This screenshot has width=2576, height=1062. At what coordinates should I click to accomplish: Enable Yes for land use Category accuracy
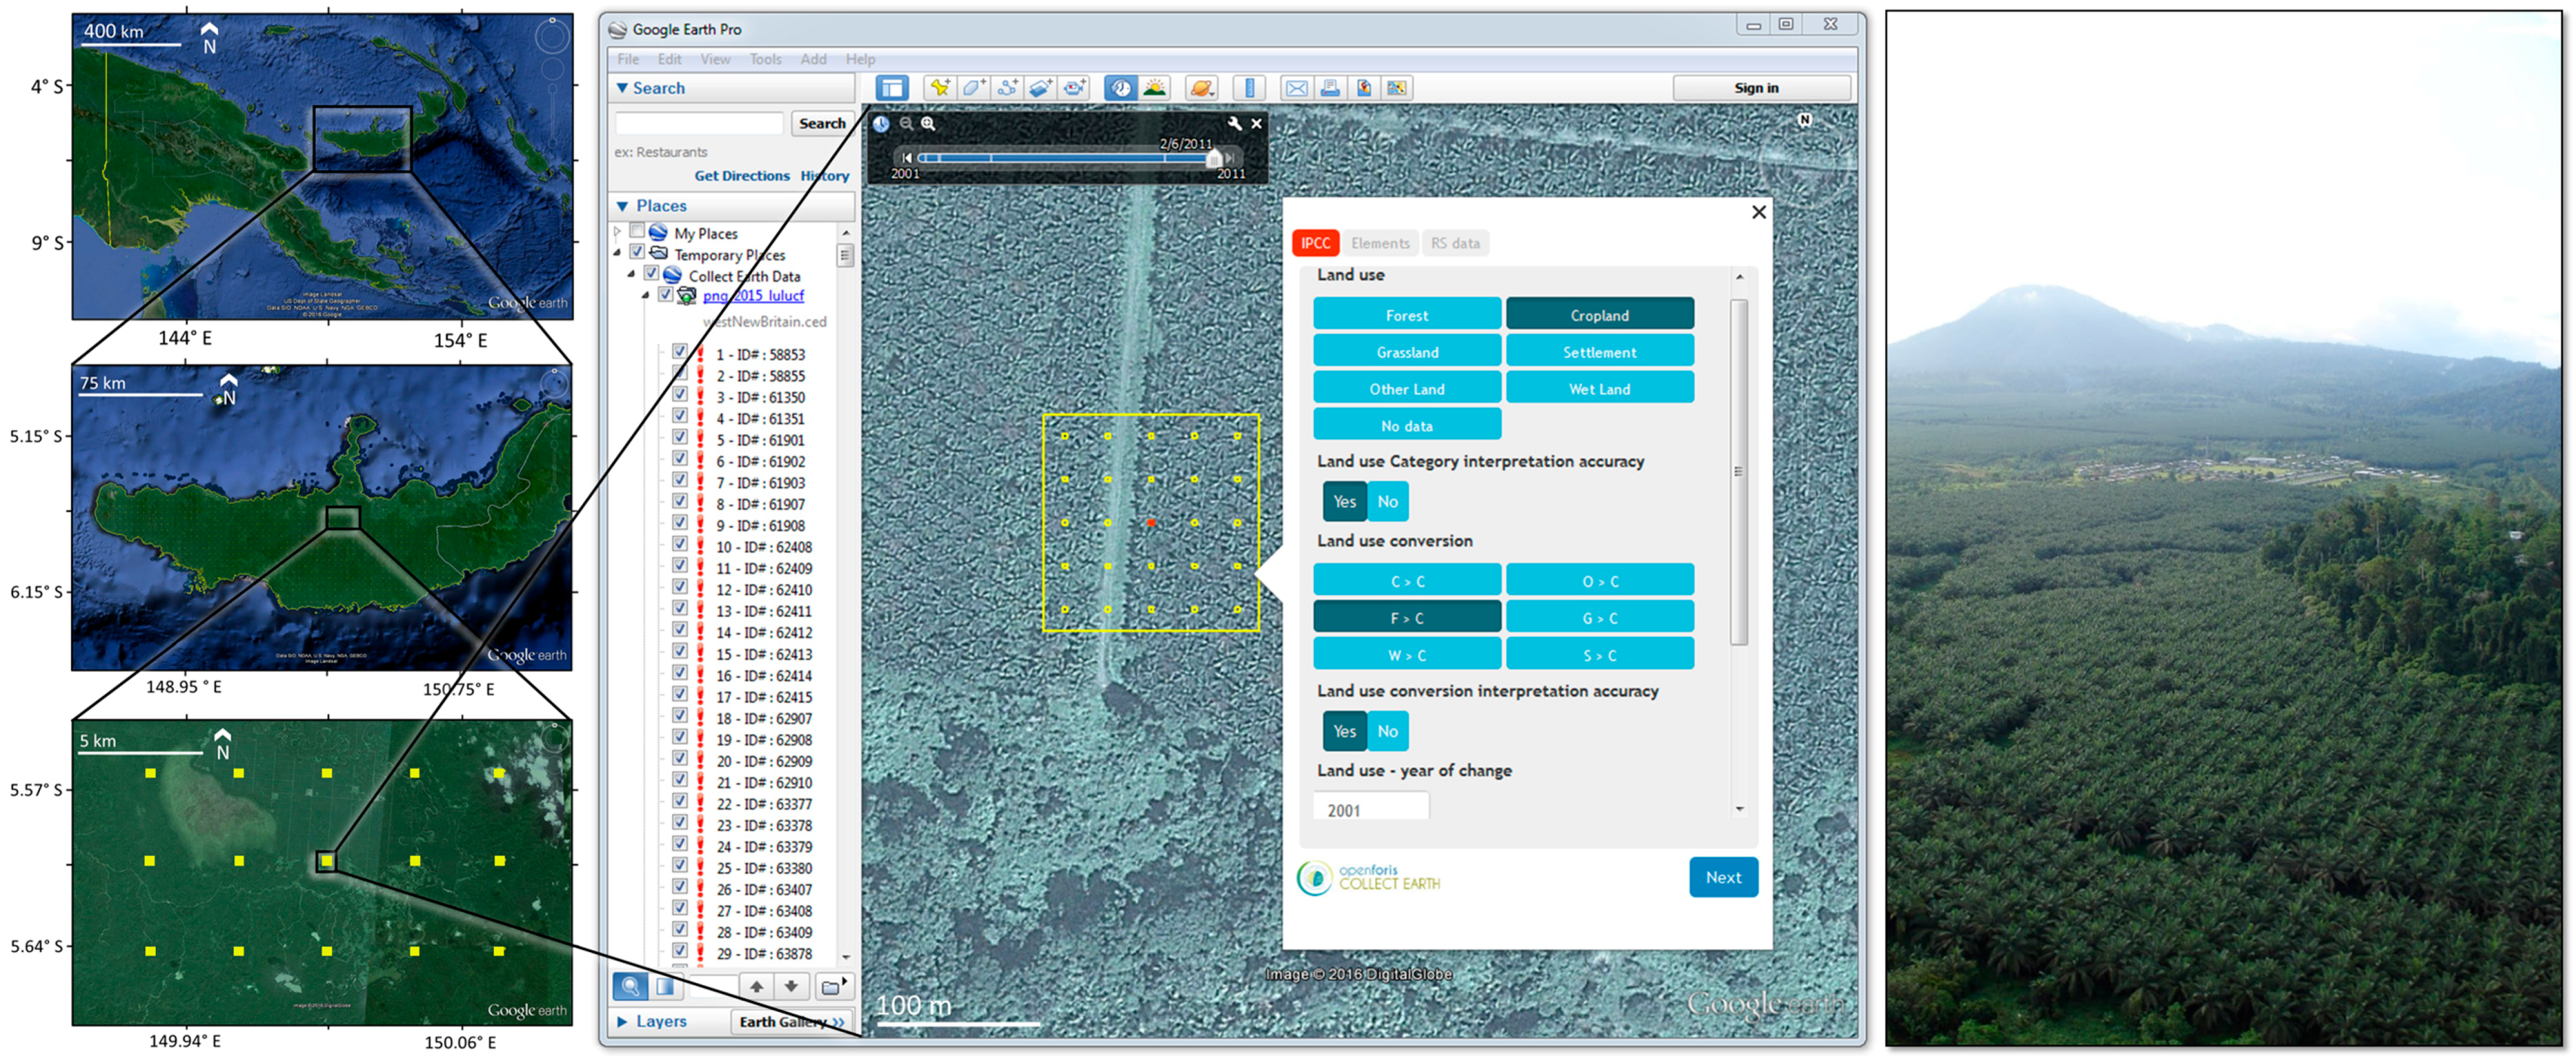(x=1345, y=501)
